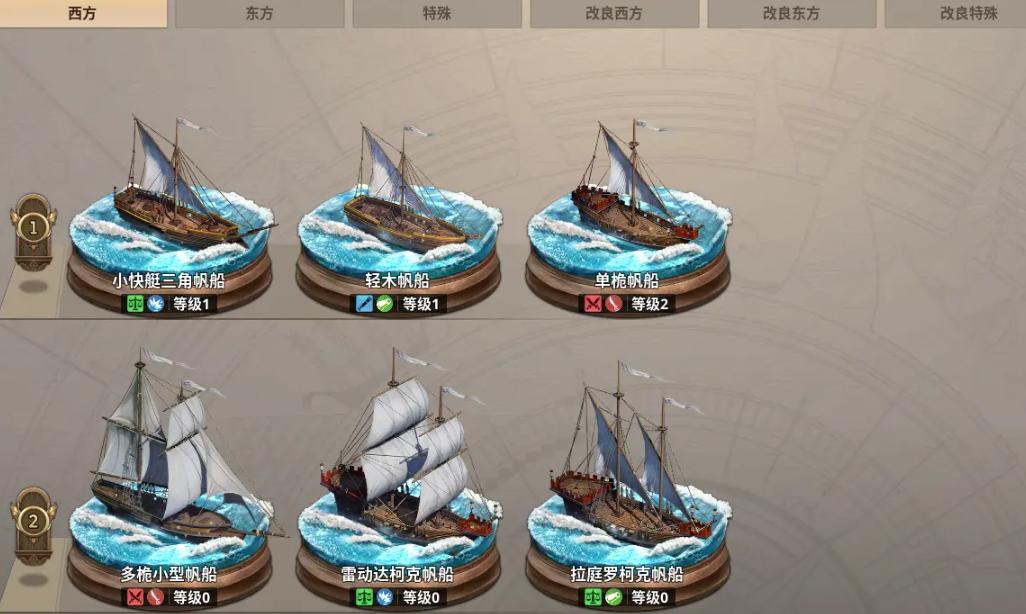This screenshot has height=614, width=1026.
Task: Click green scales icon under 小快艇三角帆船
Action: 135,304
